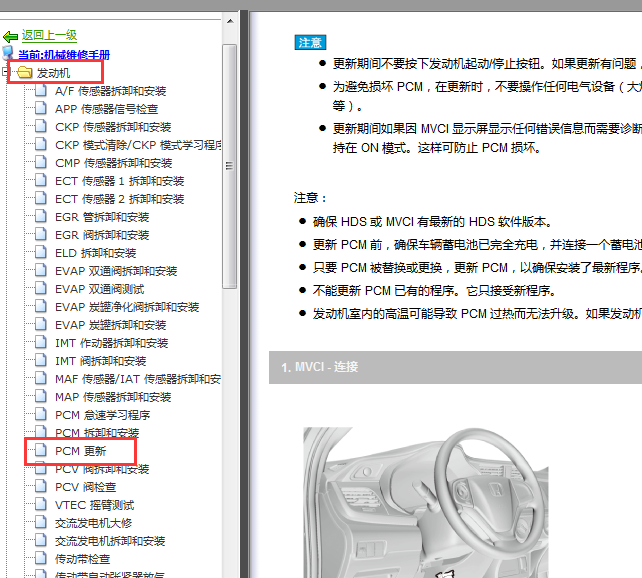Click scroll-up arrow of tree panel
This screenshot has width=642, height=578.
[x=230, y=21]
